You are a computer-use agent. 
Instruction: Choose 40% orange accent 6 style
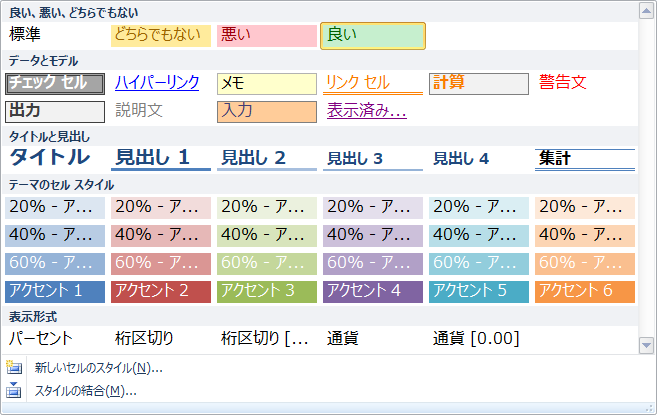coord(585,236)
